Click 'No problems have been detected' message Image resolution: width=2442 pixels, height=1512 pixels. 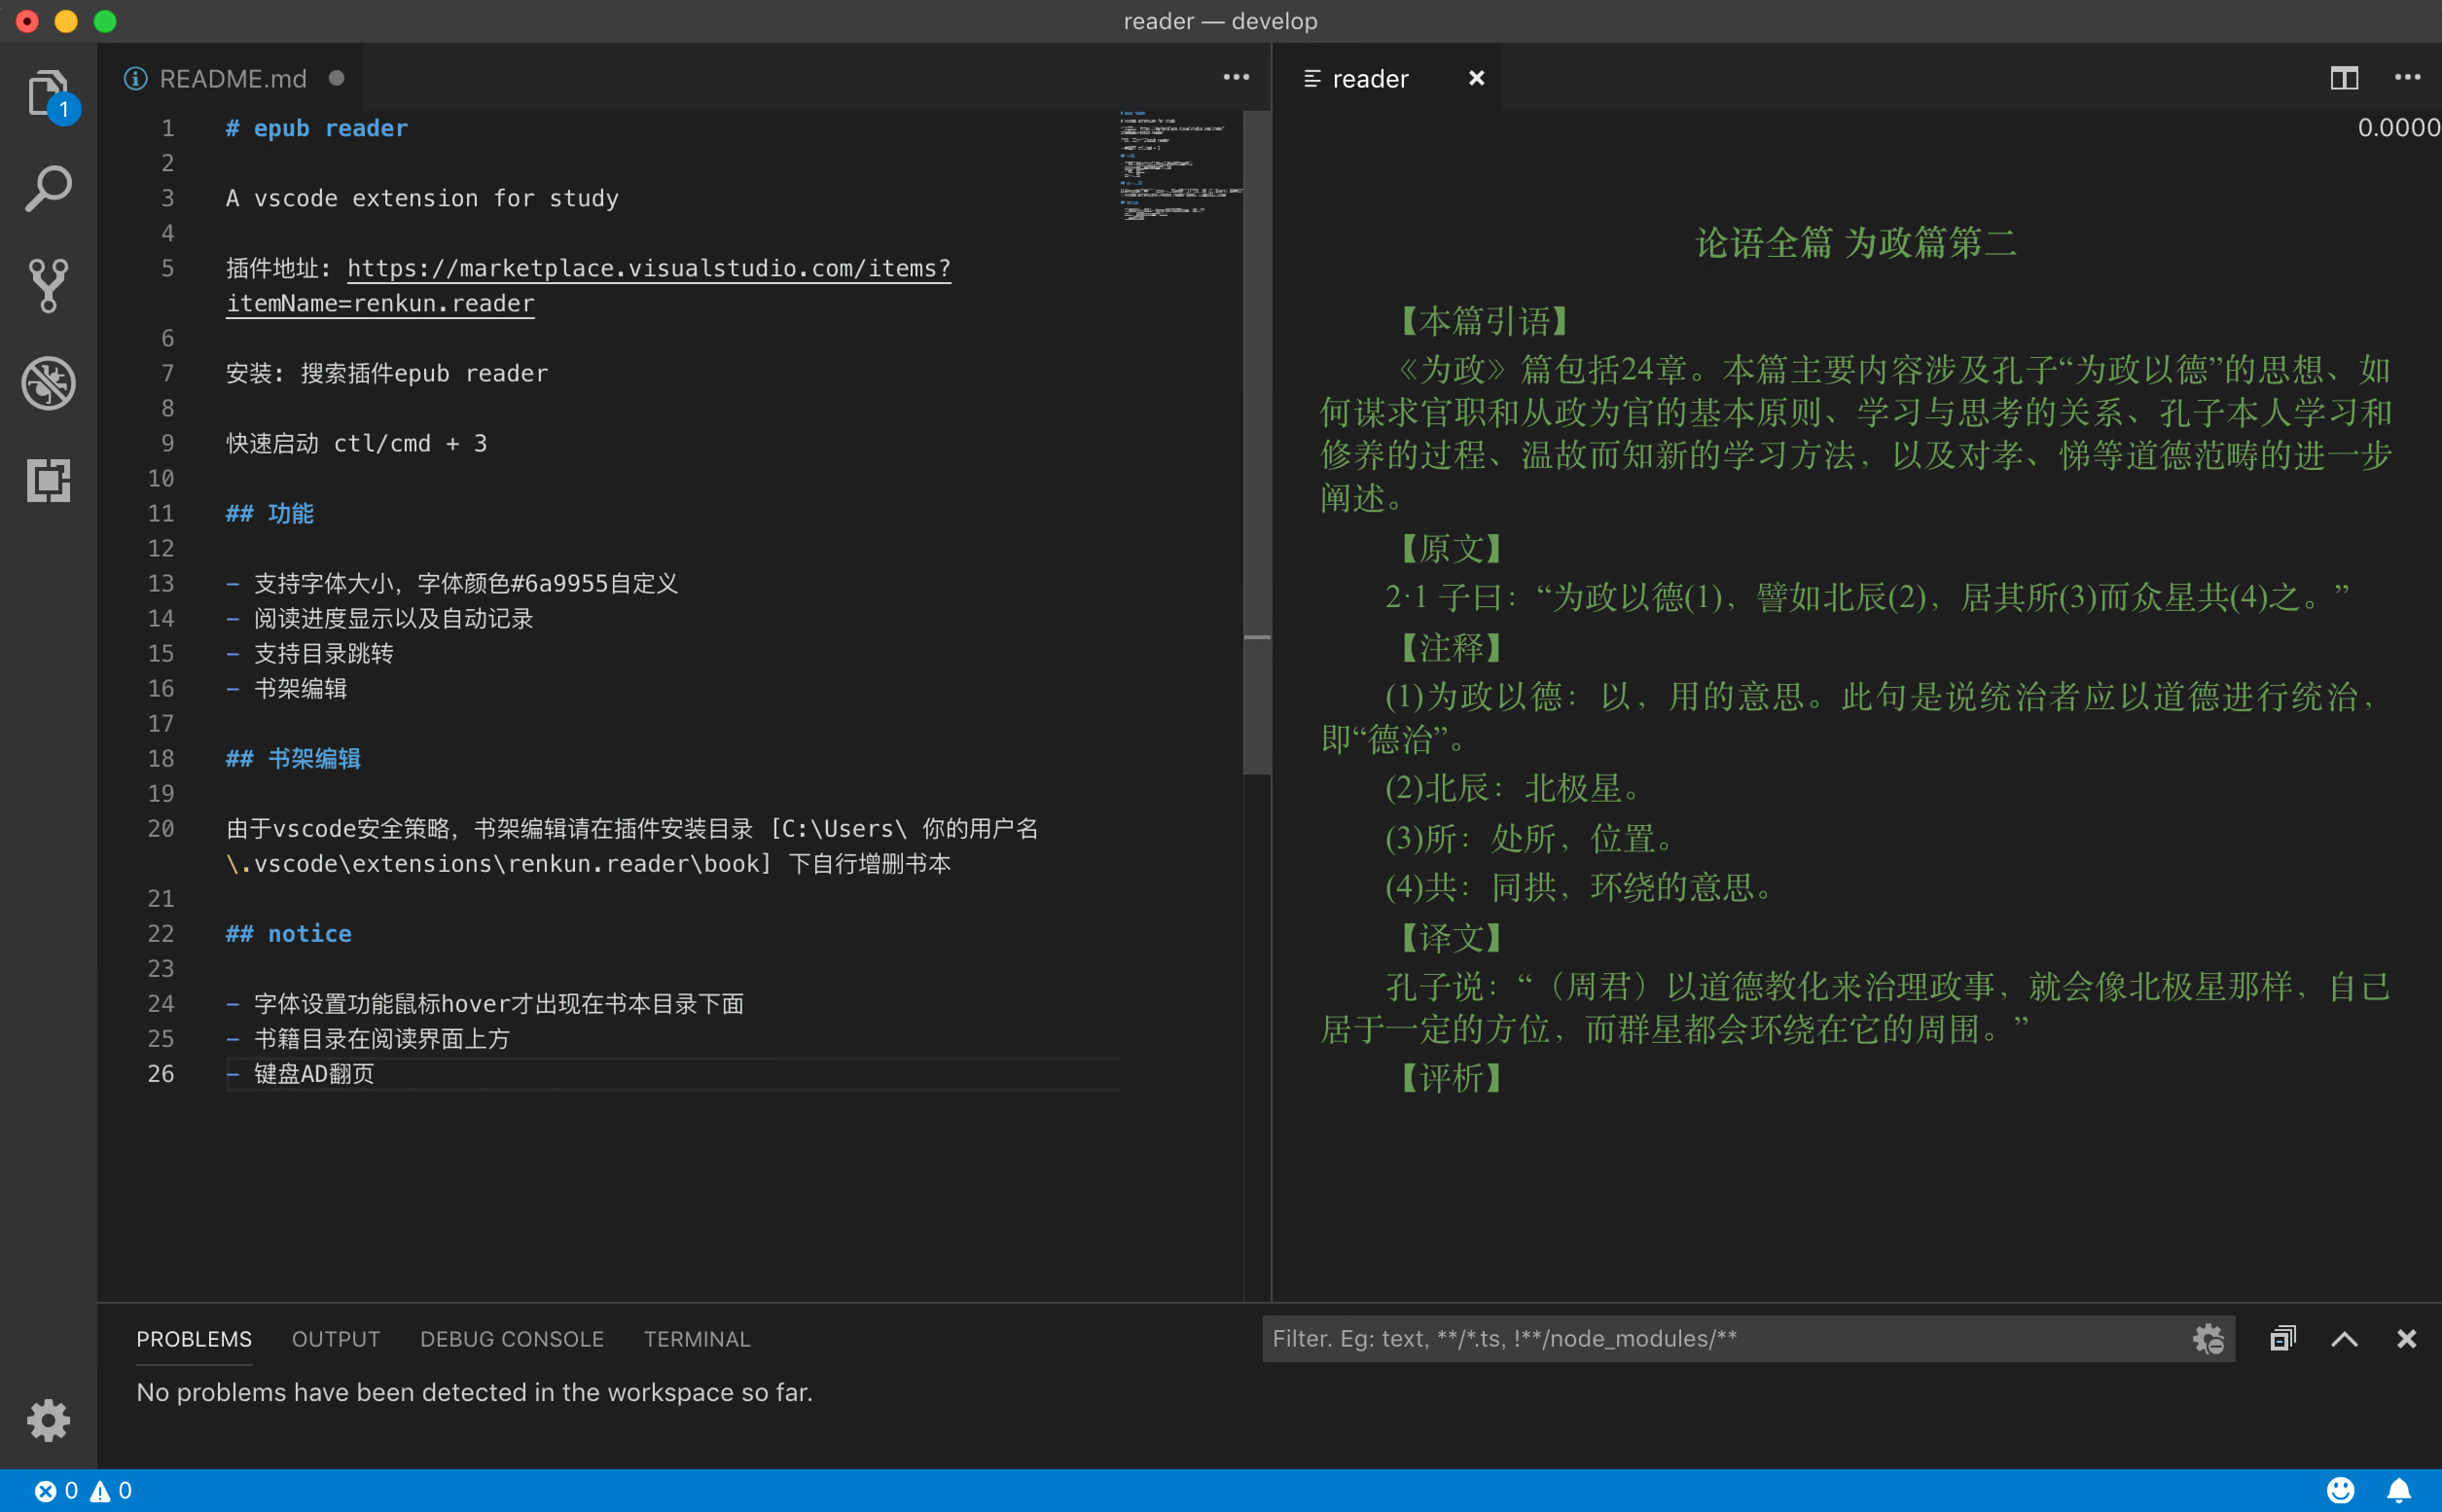(x=474, y=1392)
